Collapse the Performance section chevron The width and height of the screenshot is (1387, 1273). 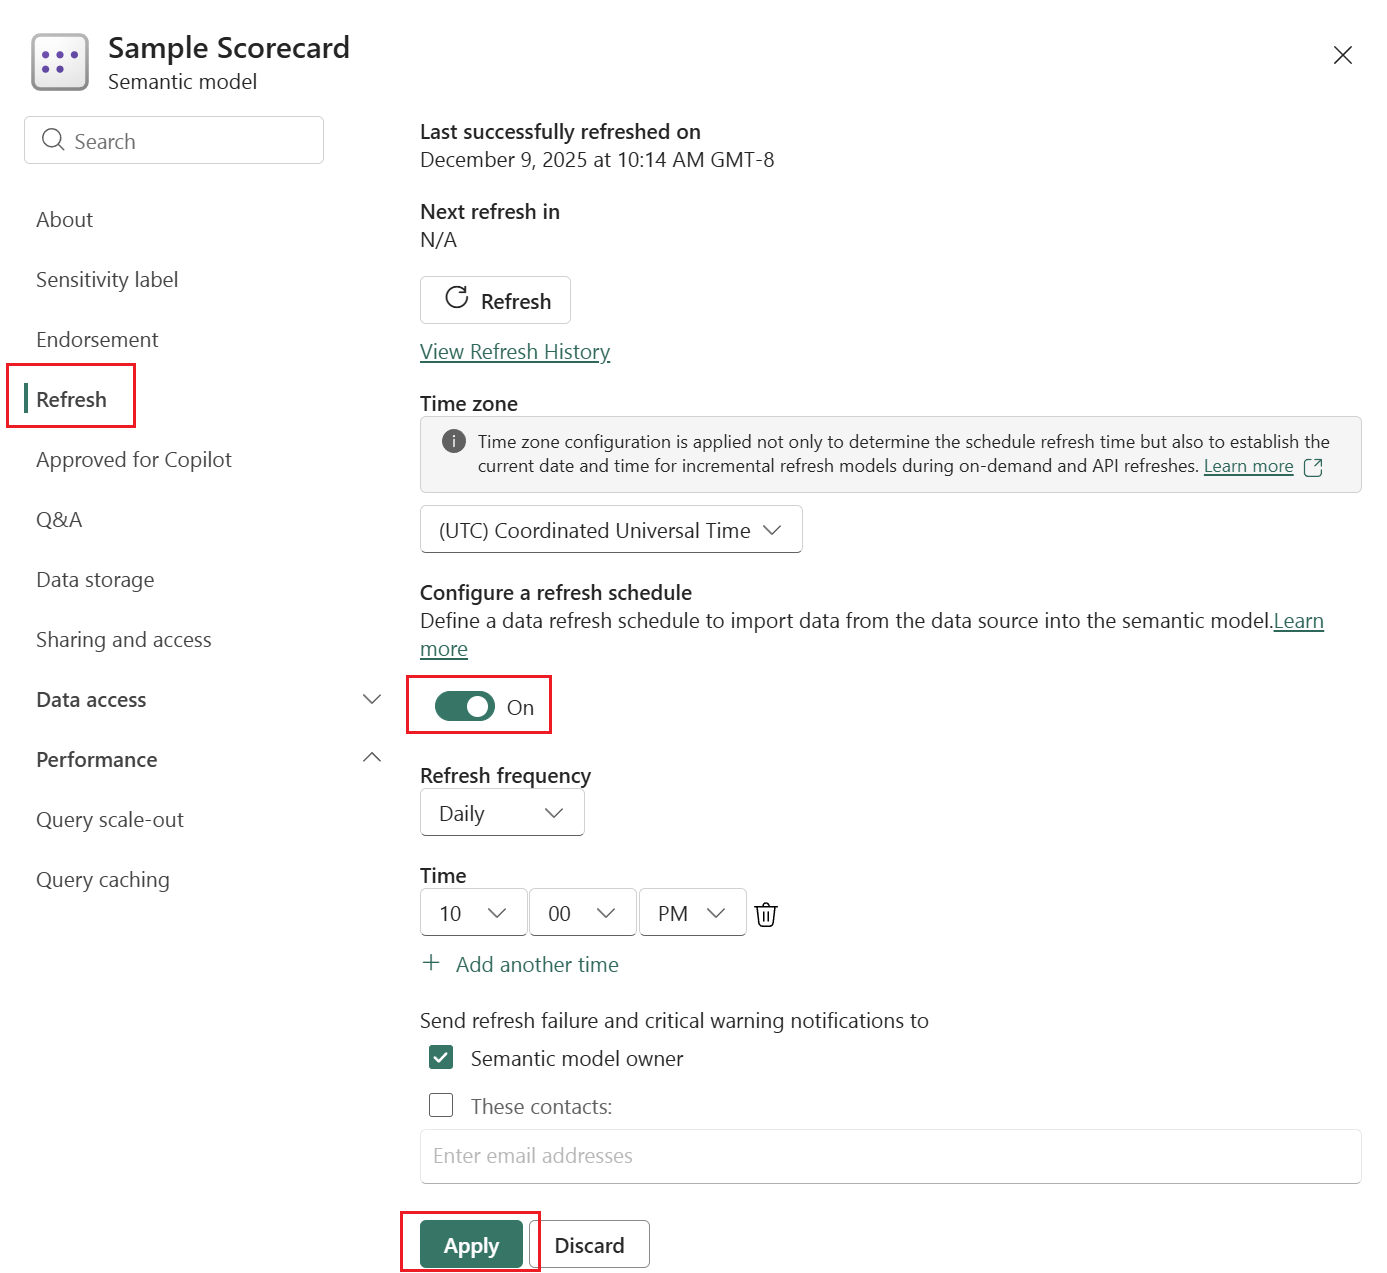(x=371, y=757)
